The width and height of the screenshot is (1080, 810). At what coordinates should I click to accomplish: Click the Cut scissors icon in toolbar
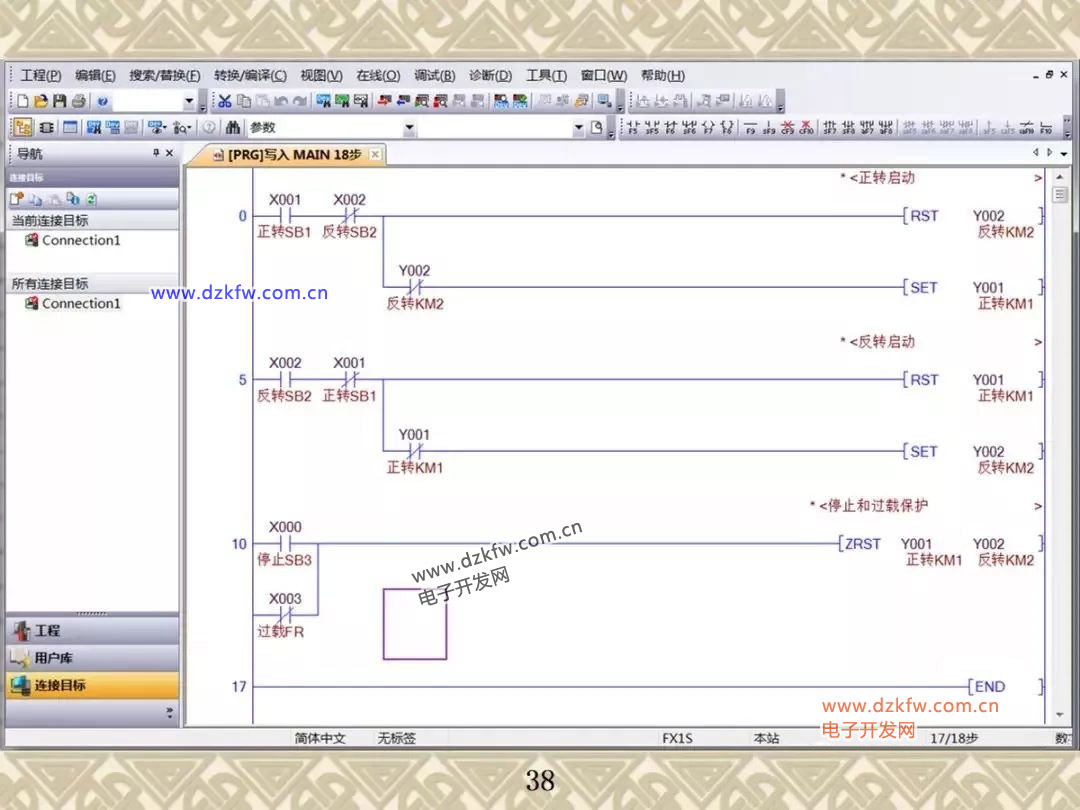coord(225,101)
